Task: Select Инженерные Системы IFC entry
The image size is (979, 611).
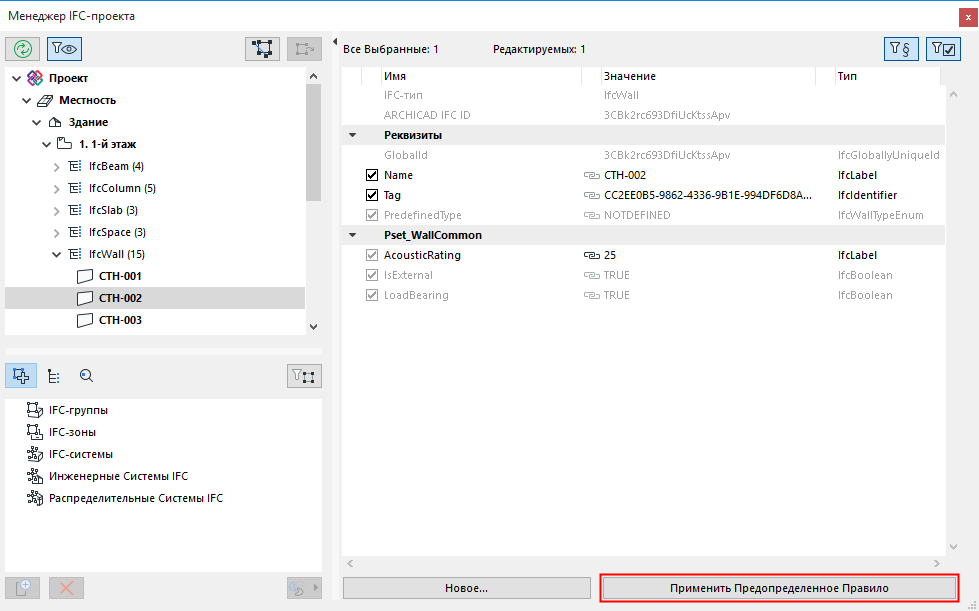Action: (118, 476)
